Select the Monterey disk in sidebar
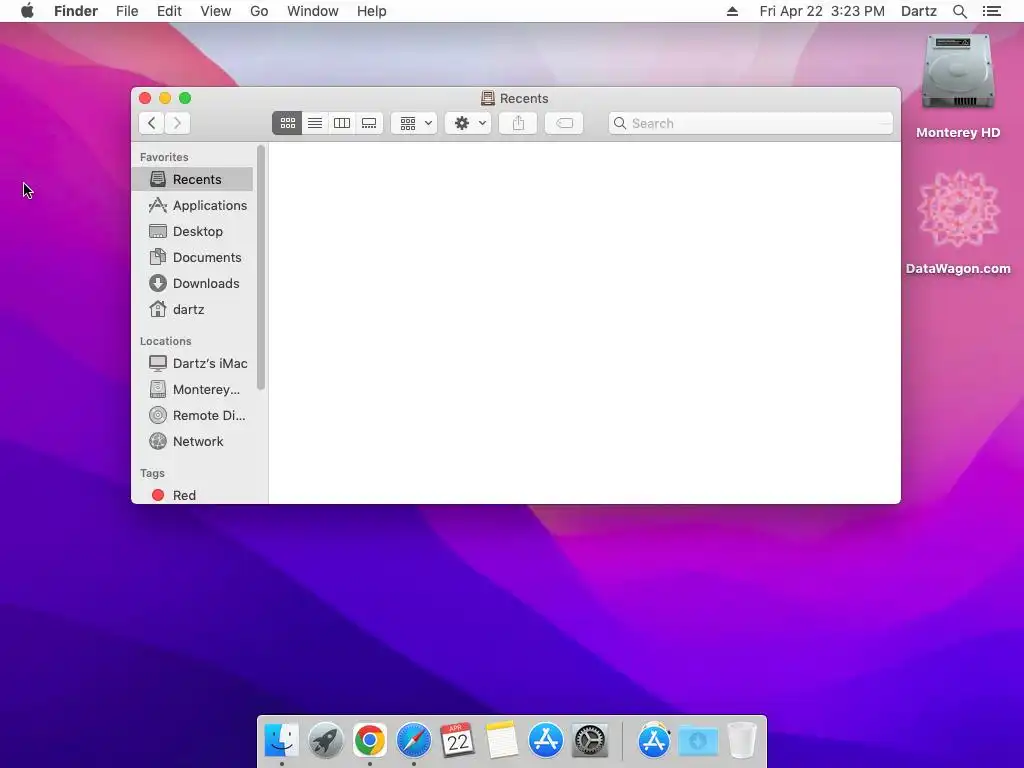Viewport: 1024px width, 768px height. pos(192,390)
